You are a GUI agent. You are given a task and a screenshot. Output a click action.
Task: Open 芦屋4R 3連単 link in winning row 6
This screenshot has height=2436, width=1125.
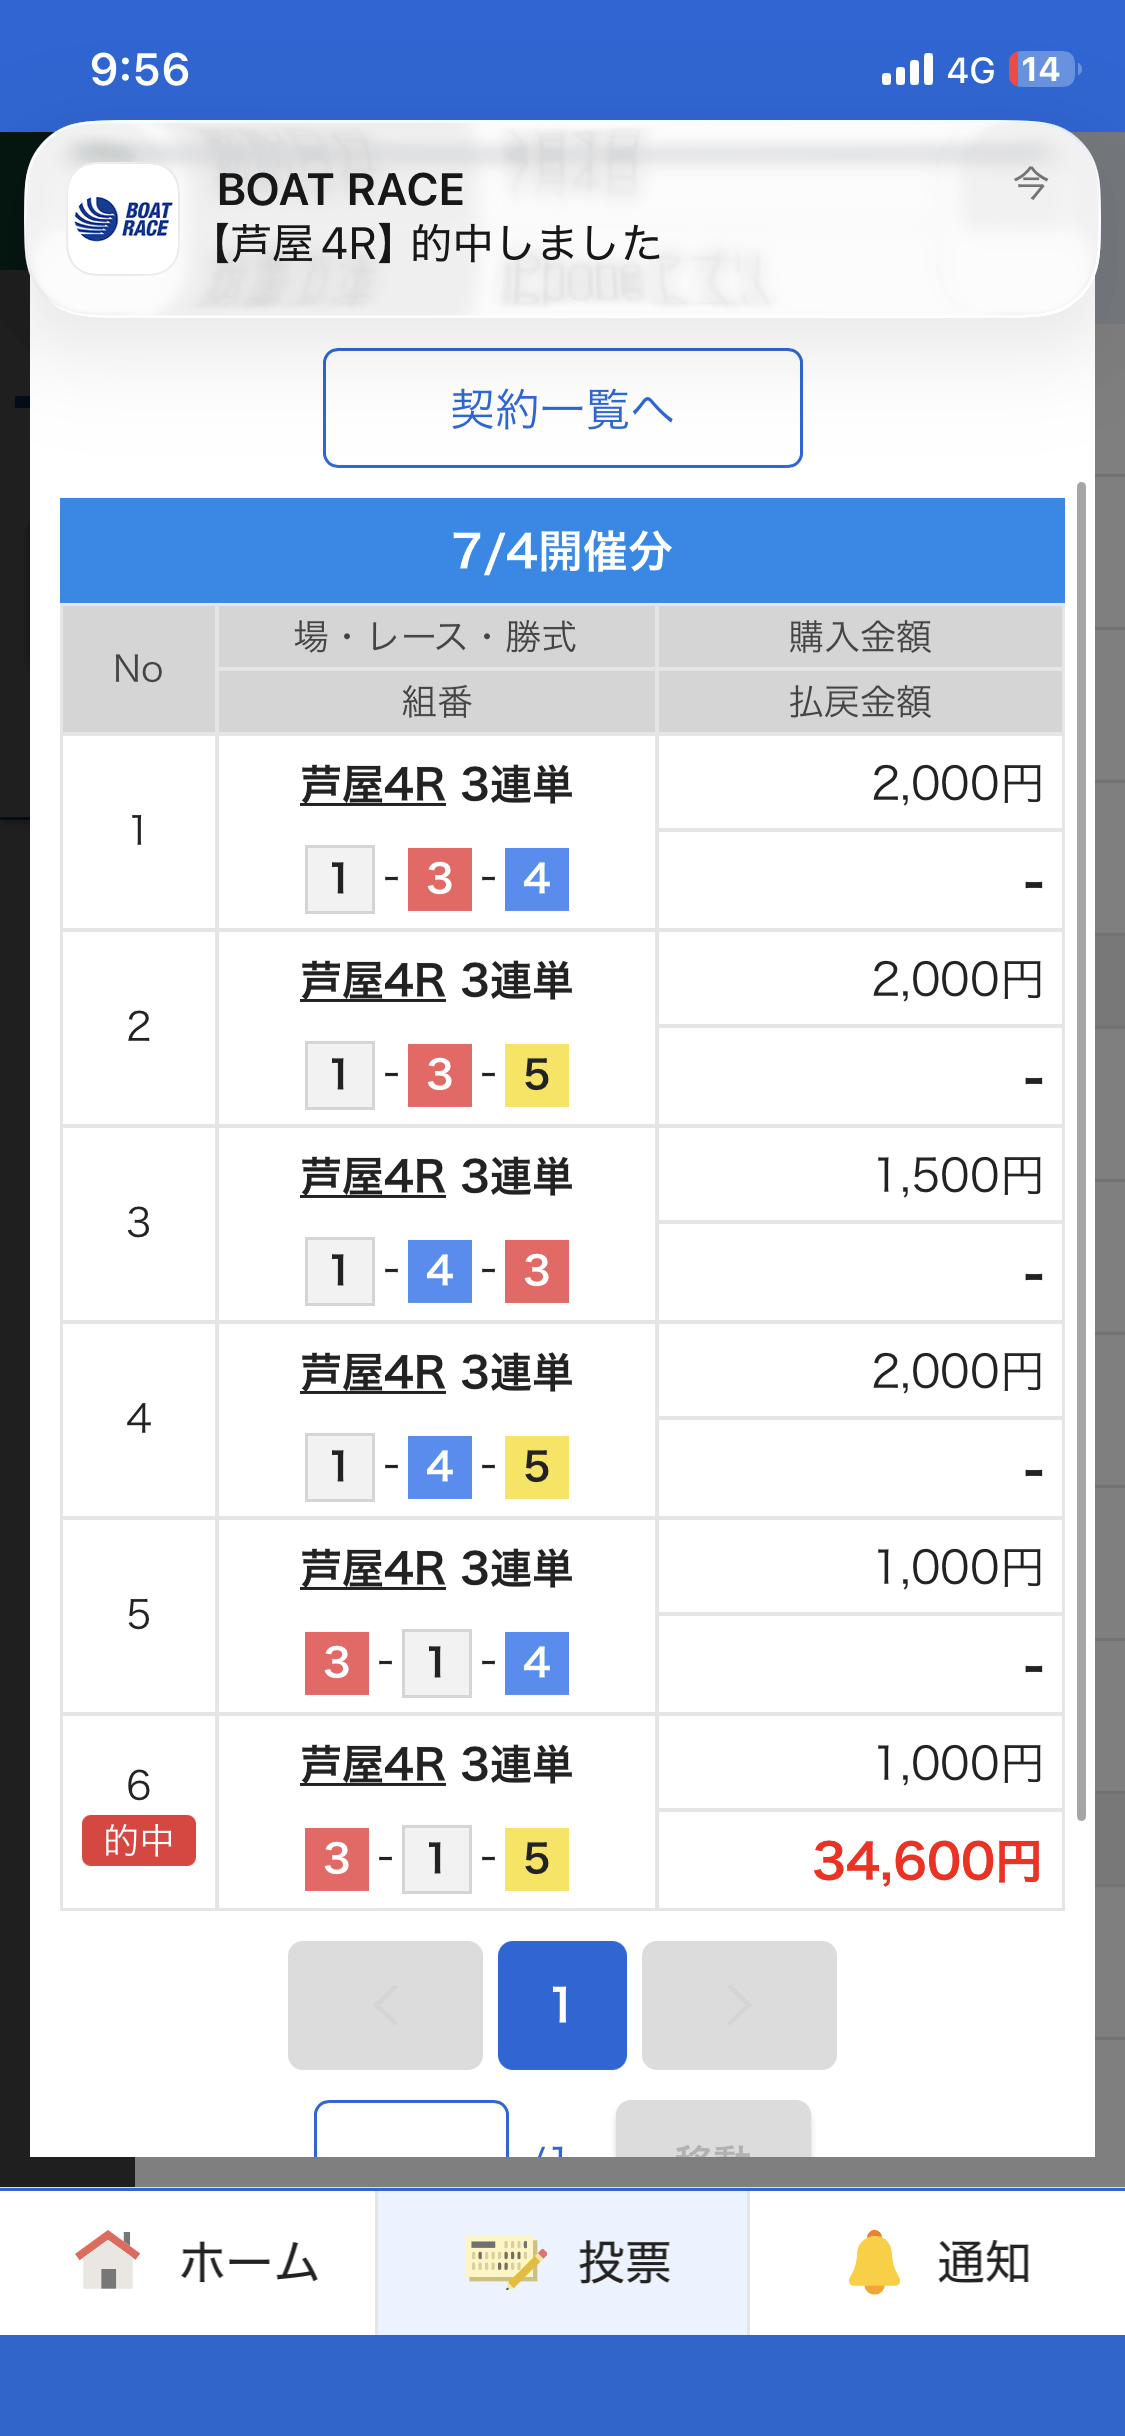(x=436, y=1765)
